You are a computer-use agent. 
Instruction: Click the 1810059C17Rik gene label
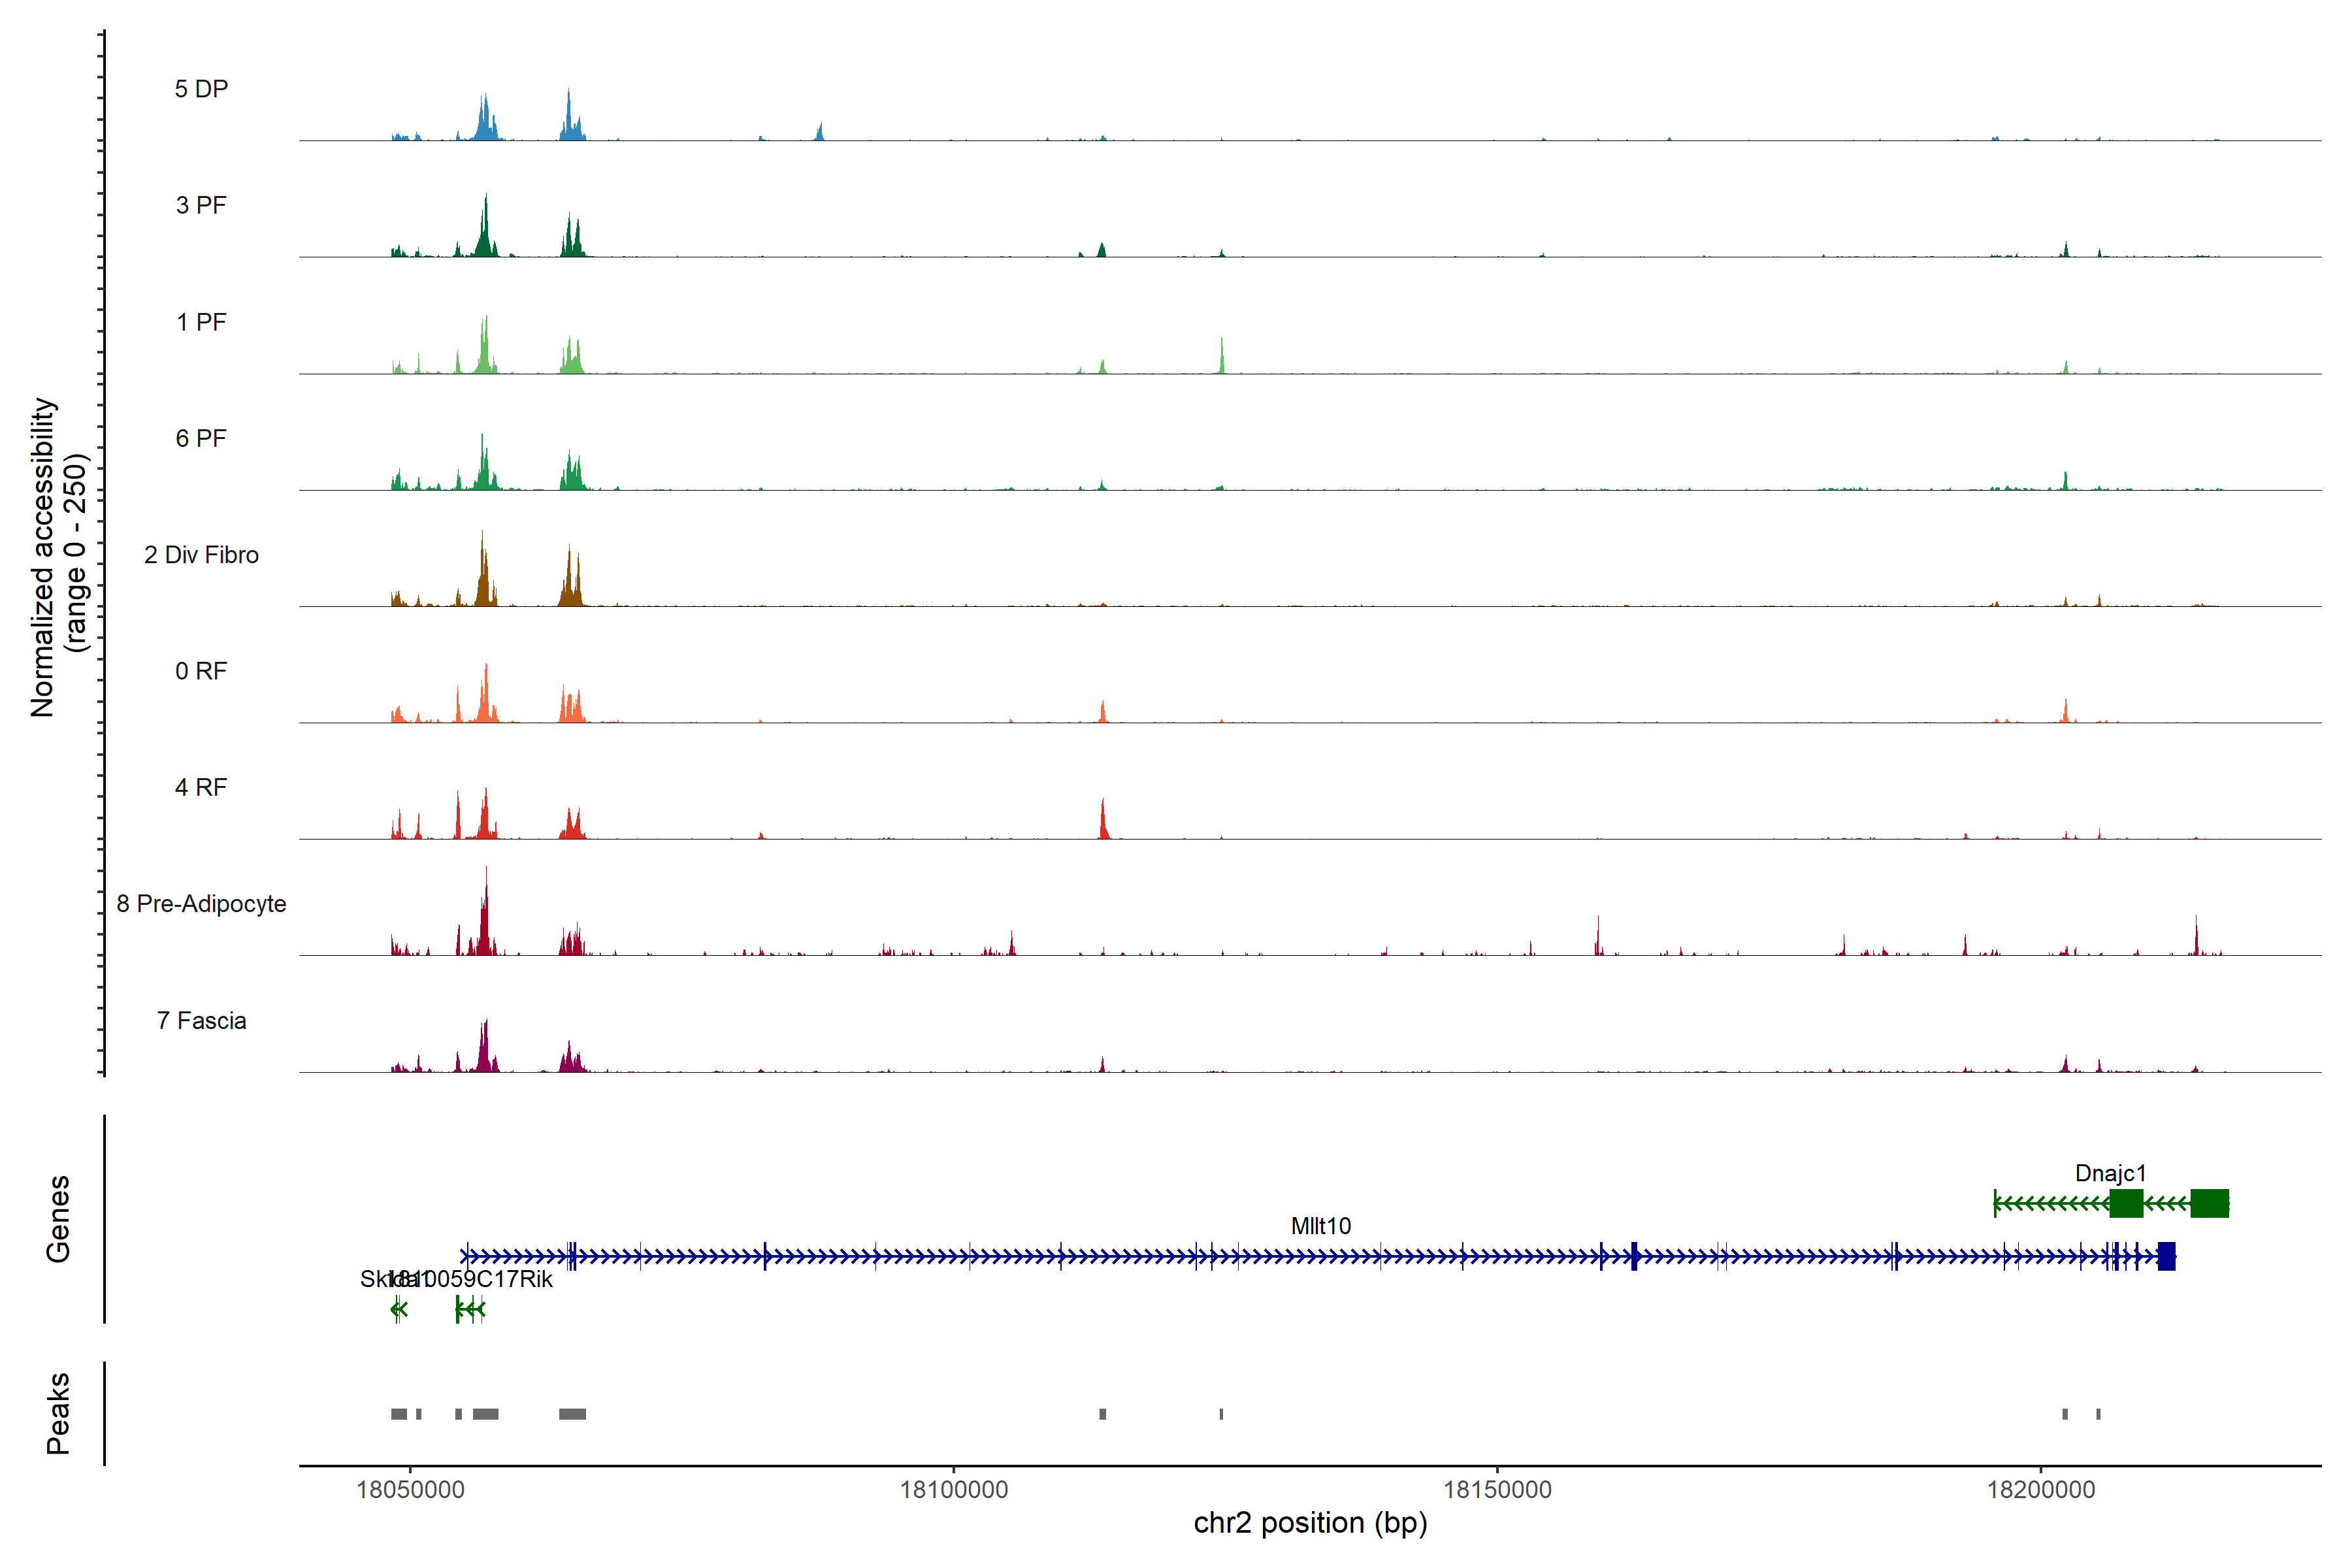tap(480, 1279)
